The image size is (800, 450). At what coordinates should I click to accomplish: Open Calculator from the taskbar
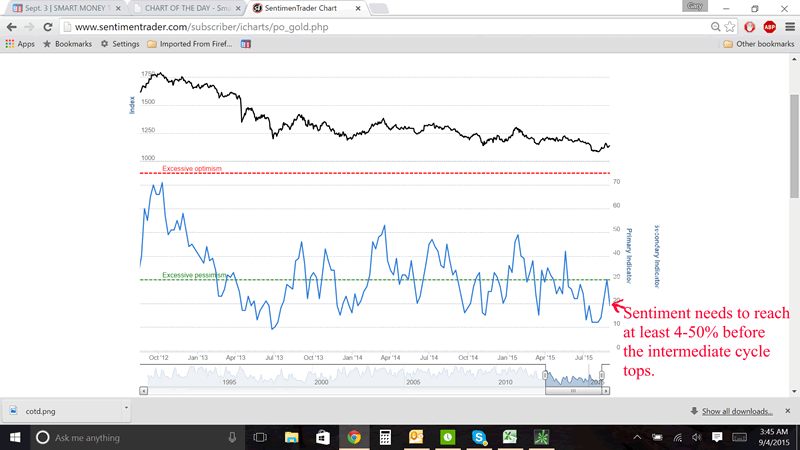(x=384, y=438)
